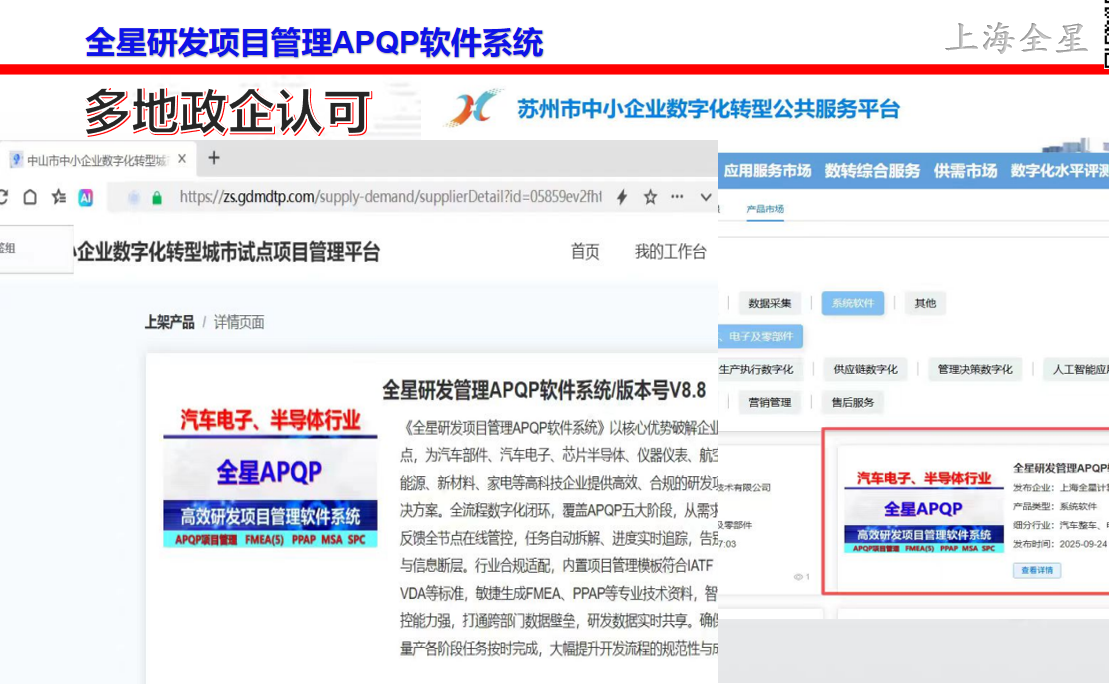1109x684 pixels.
Task: Click the 查看详情 button
Action: (1037, 570)
